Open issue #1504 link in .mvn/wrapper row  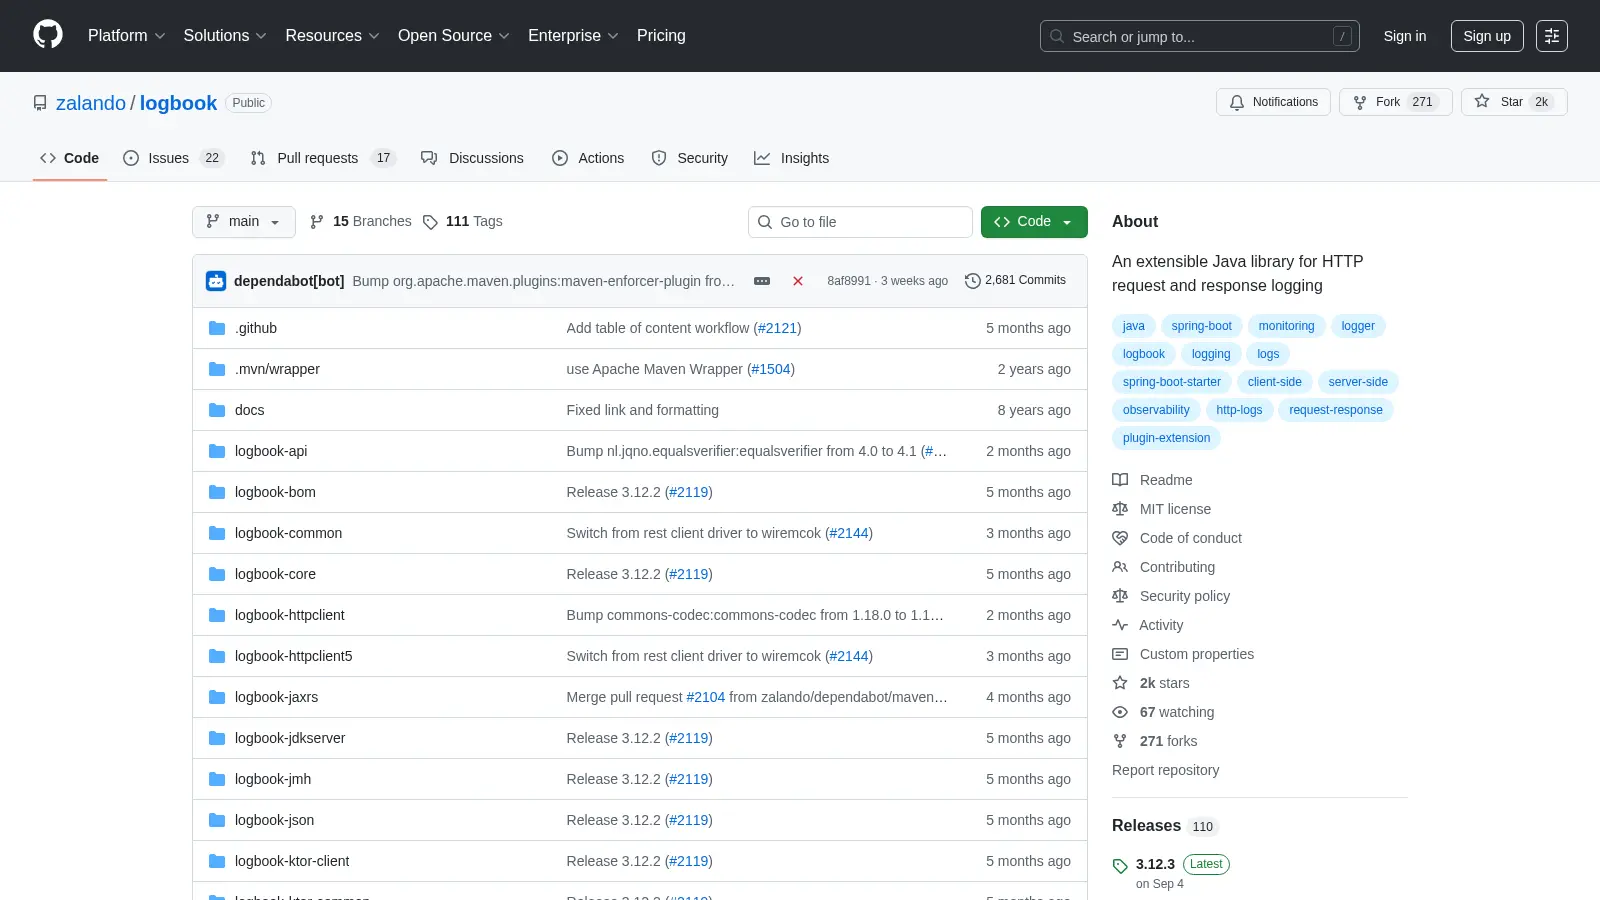click(x=771, y=369)
